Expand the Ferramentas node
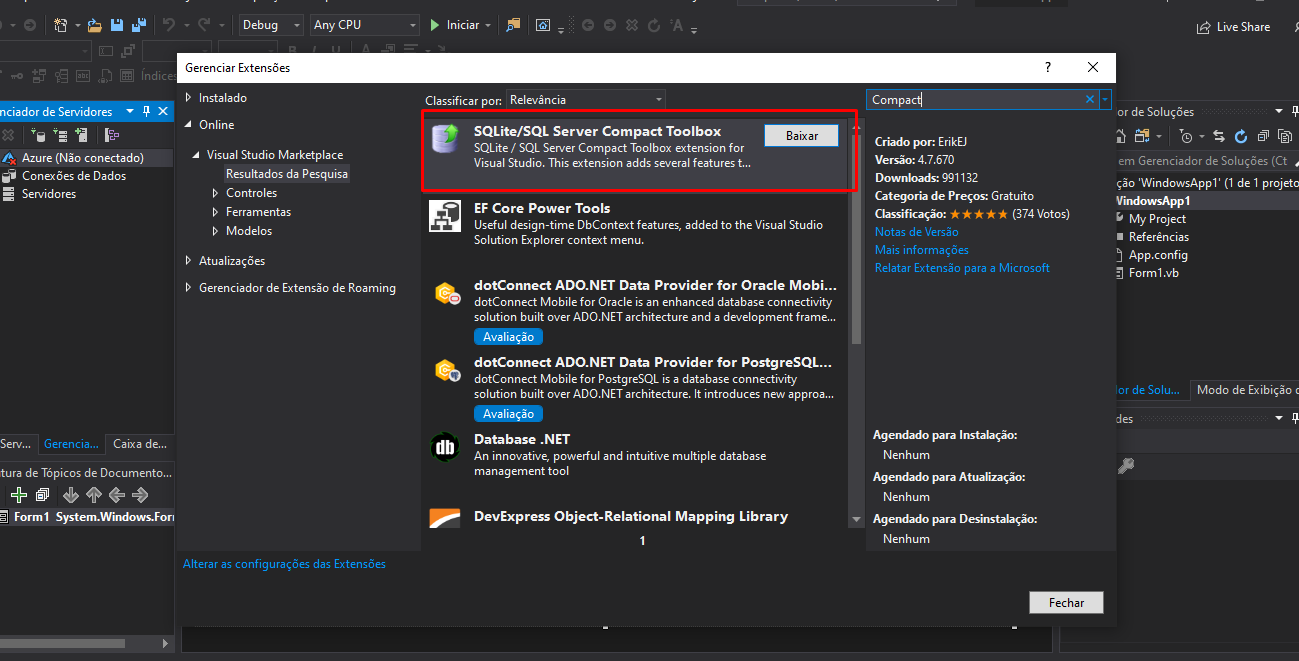The height and width of the screenshot is (661, 1299). [215, 212]
